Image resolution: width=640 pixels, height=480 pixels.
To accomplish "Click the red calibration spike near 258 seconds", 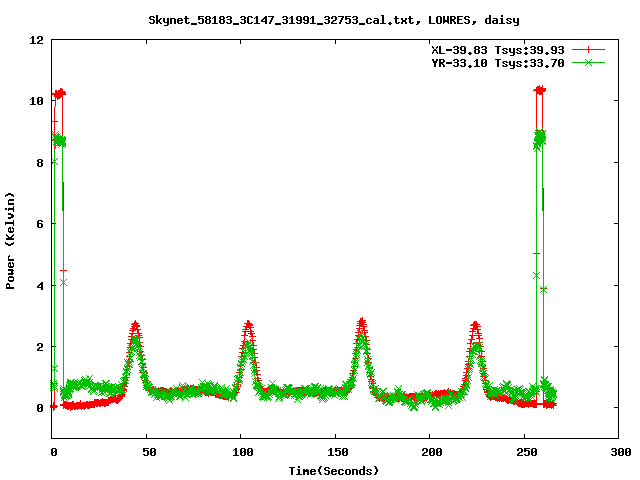I will point(540,90).
